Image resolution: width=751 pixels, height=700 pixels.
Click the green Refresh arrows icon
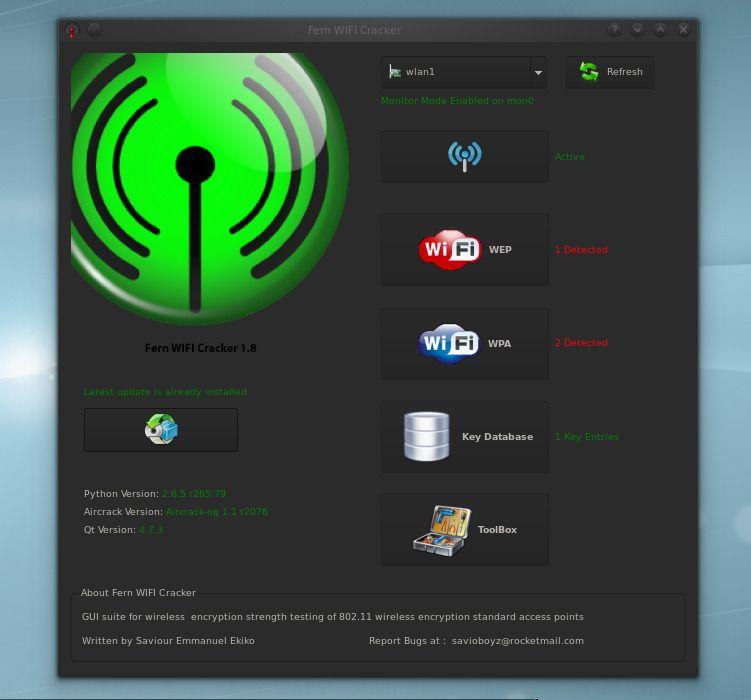pos(589,72)
